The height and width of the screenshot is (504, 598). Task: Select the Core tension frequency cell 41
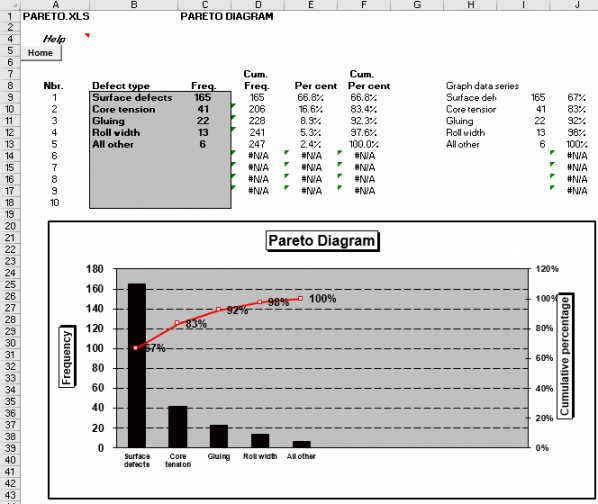coord(203,109)
